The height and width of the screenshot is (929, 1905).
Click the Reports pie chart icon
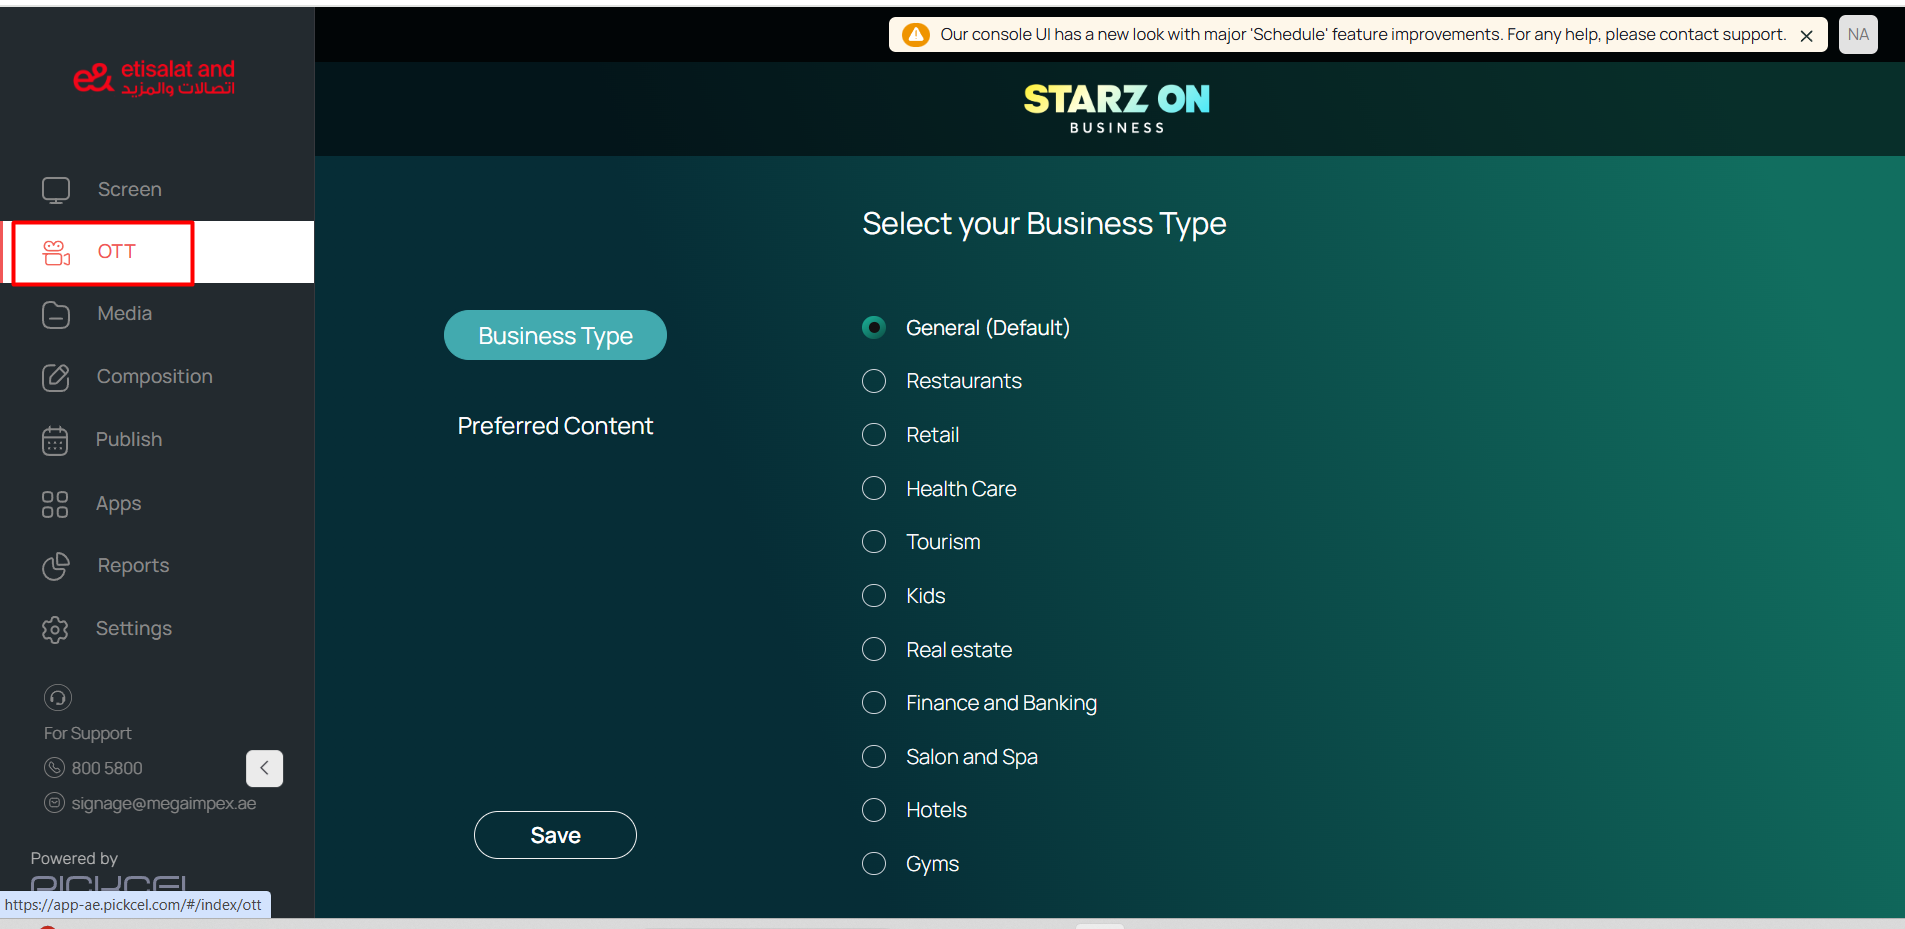click(56, 566)
